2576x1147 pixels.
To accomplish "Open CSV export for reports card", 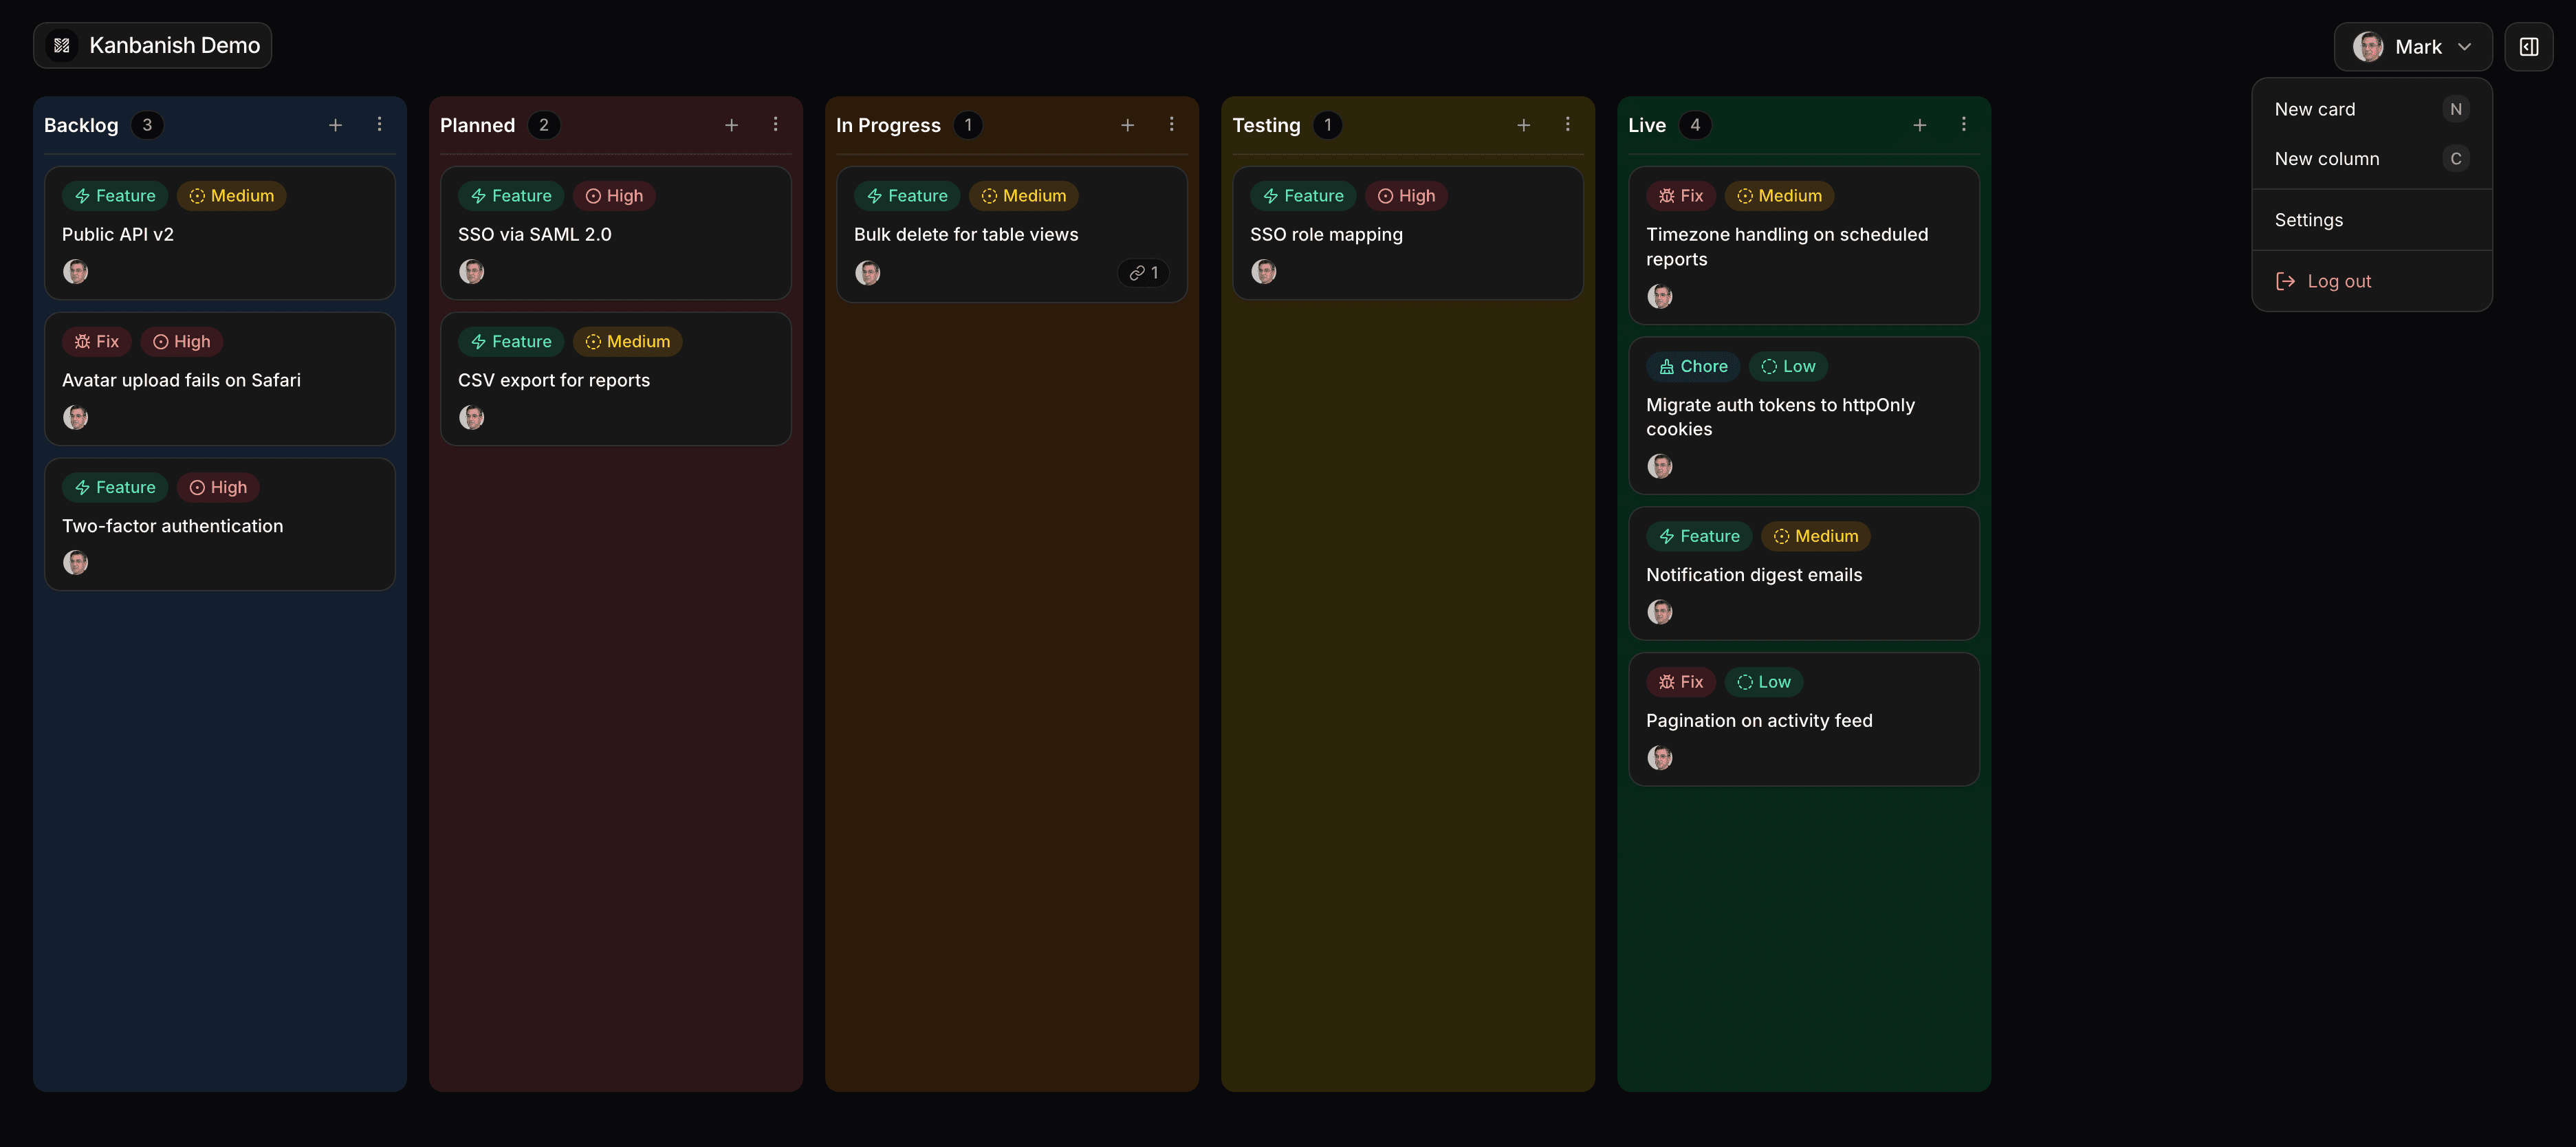I will click(616, 379).
